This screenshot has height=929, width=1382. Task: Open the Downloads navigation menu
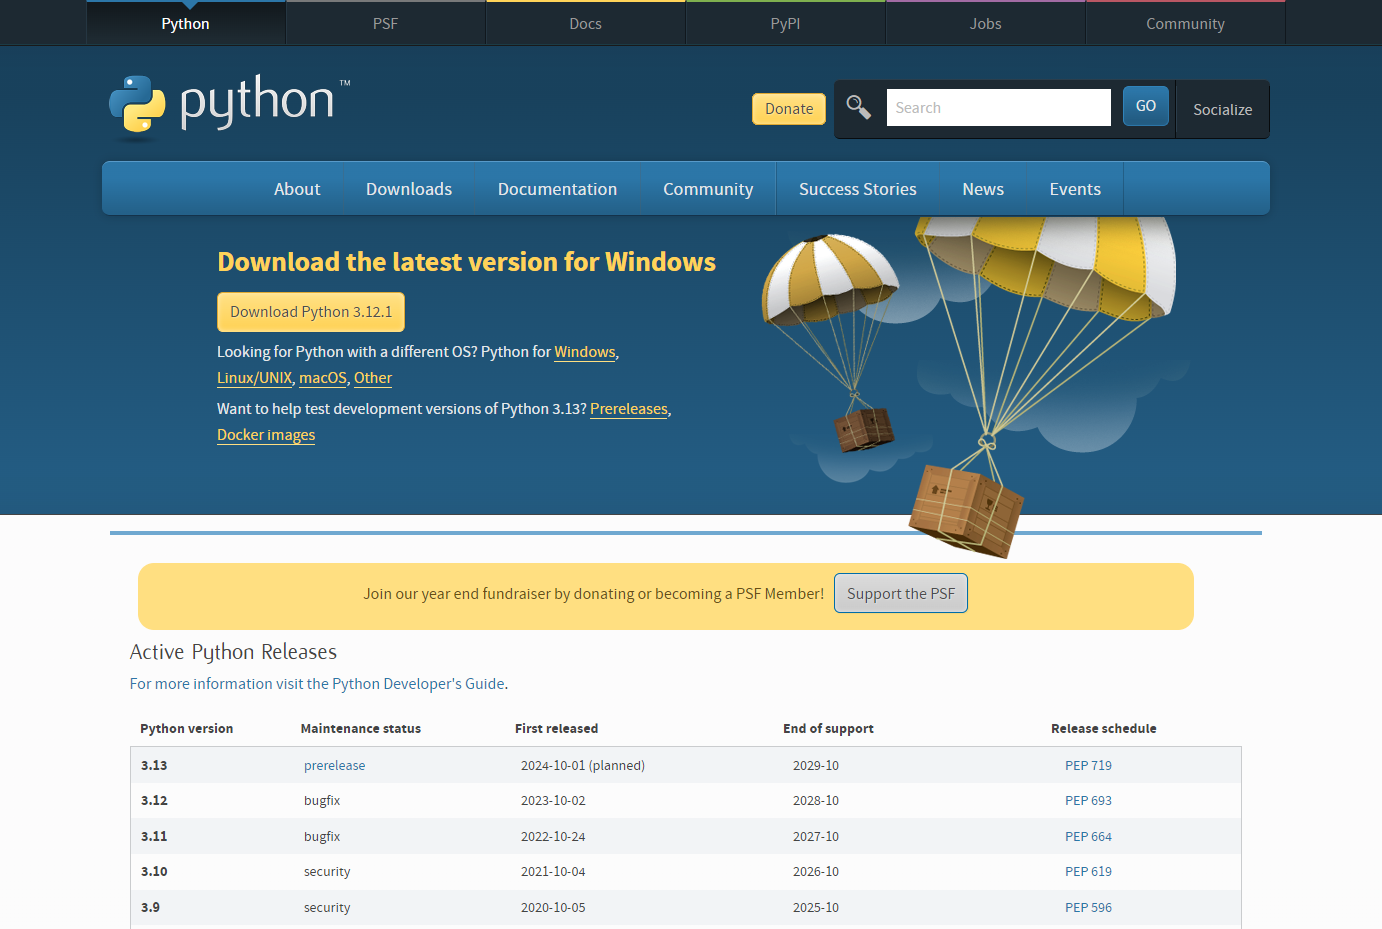coord(409,189)
